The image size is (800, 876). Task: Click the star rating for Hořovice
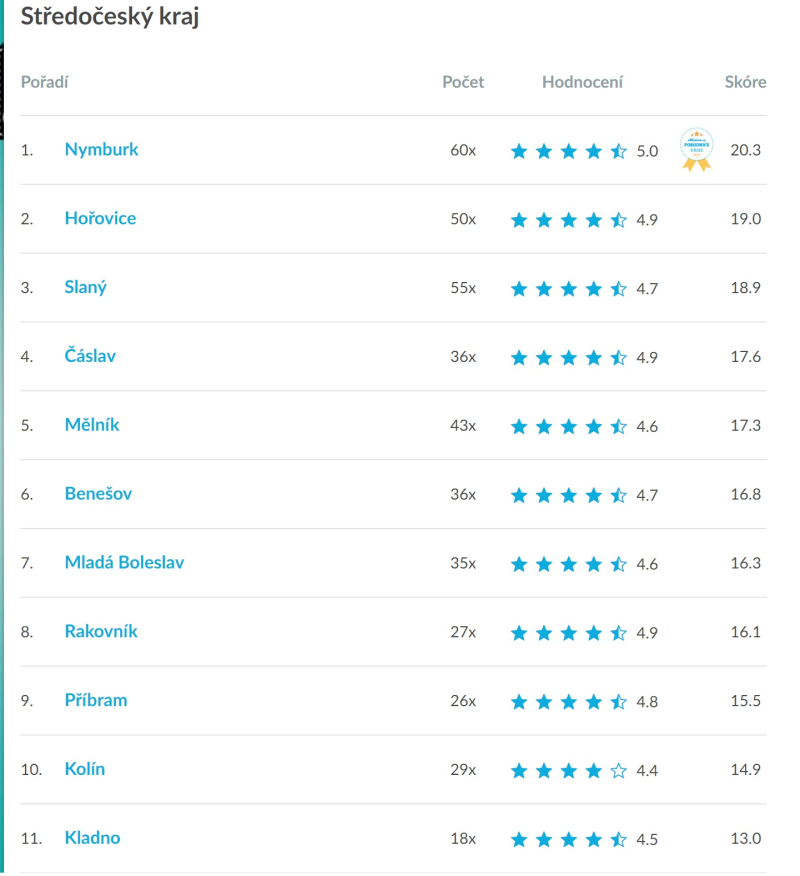pos(568,220)
